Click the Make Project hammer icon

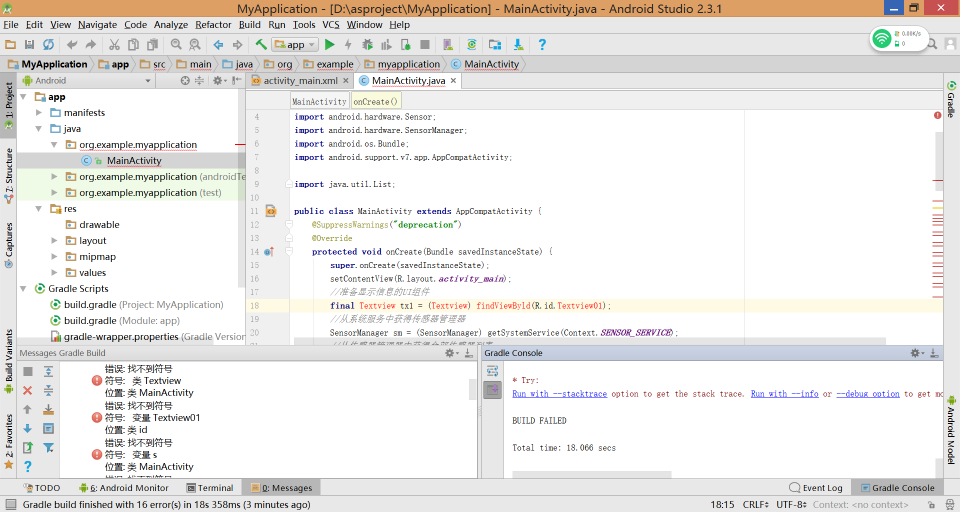pyautogui.click(x=261, y=45)
